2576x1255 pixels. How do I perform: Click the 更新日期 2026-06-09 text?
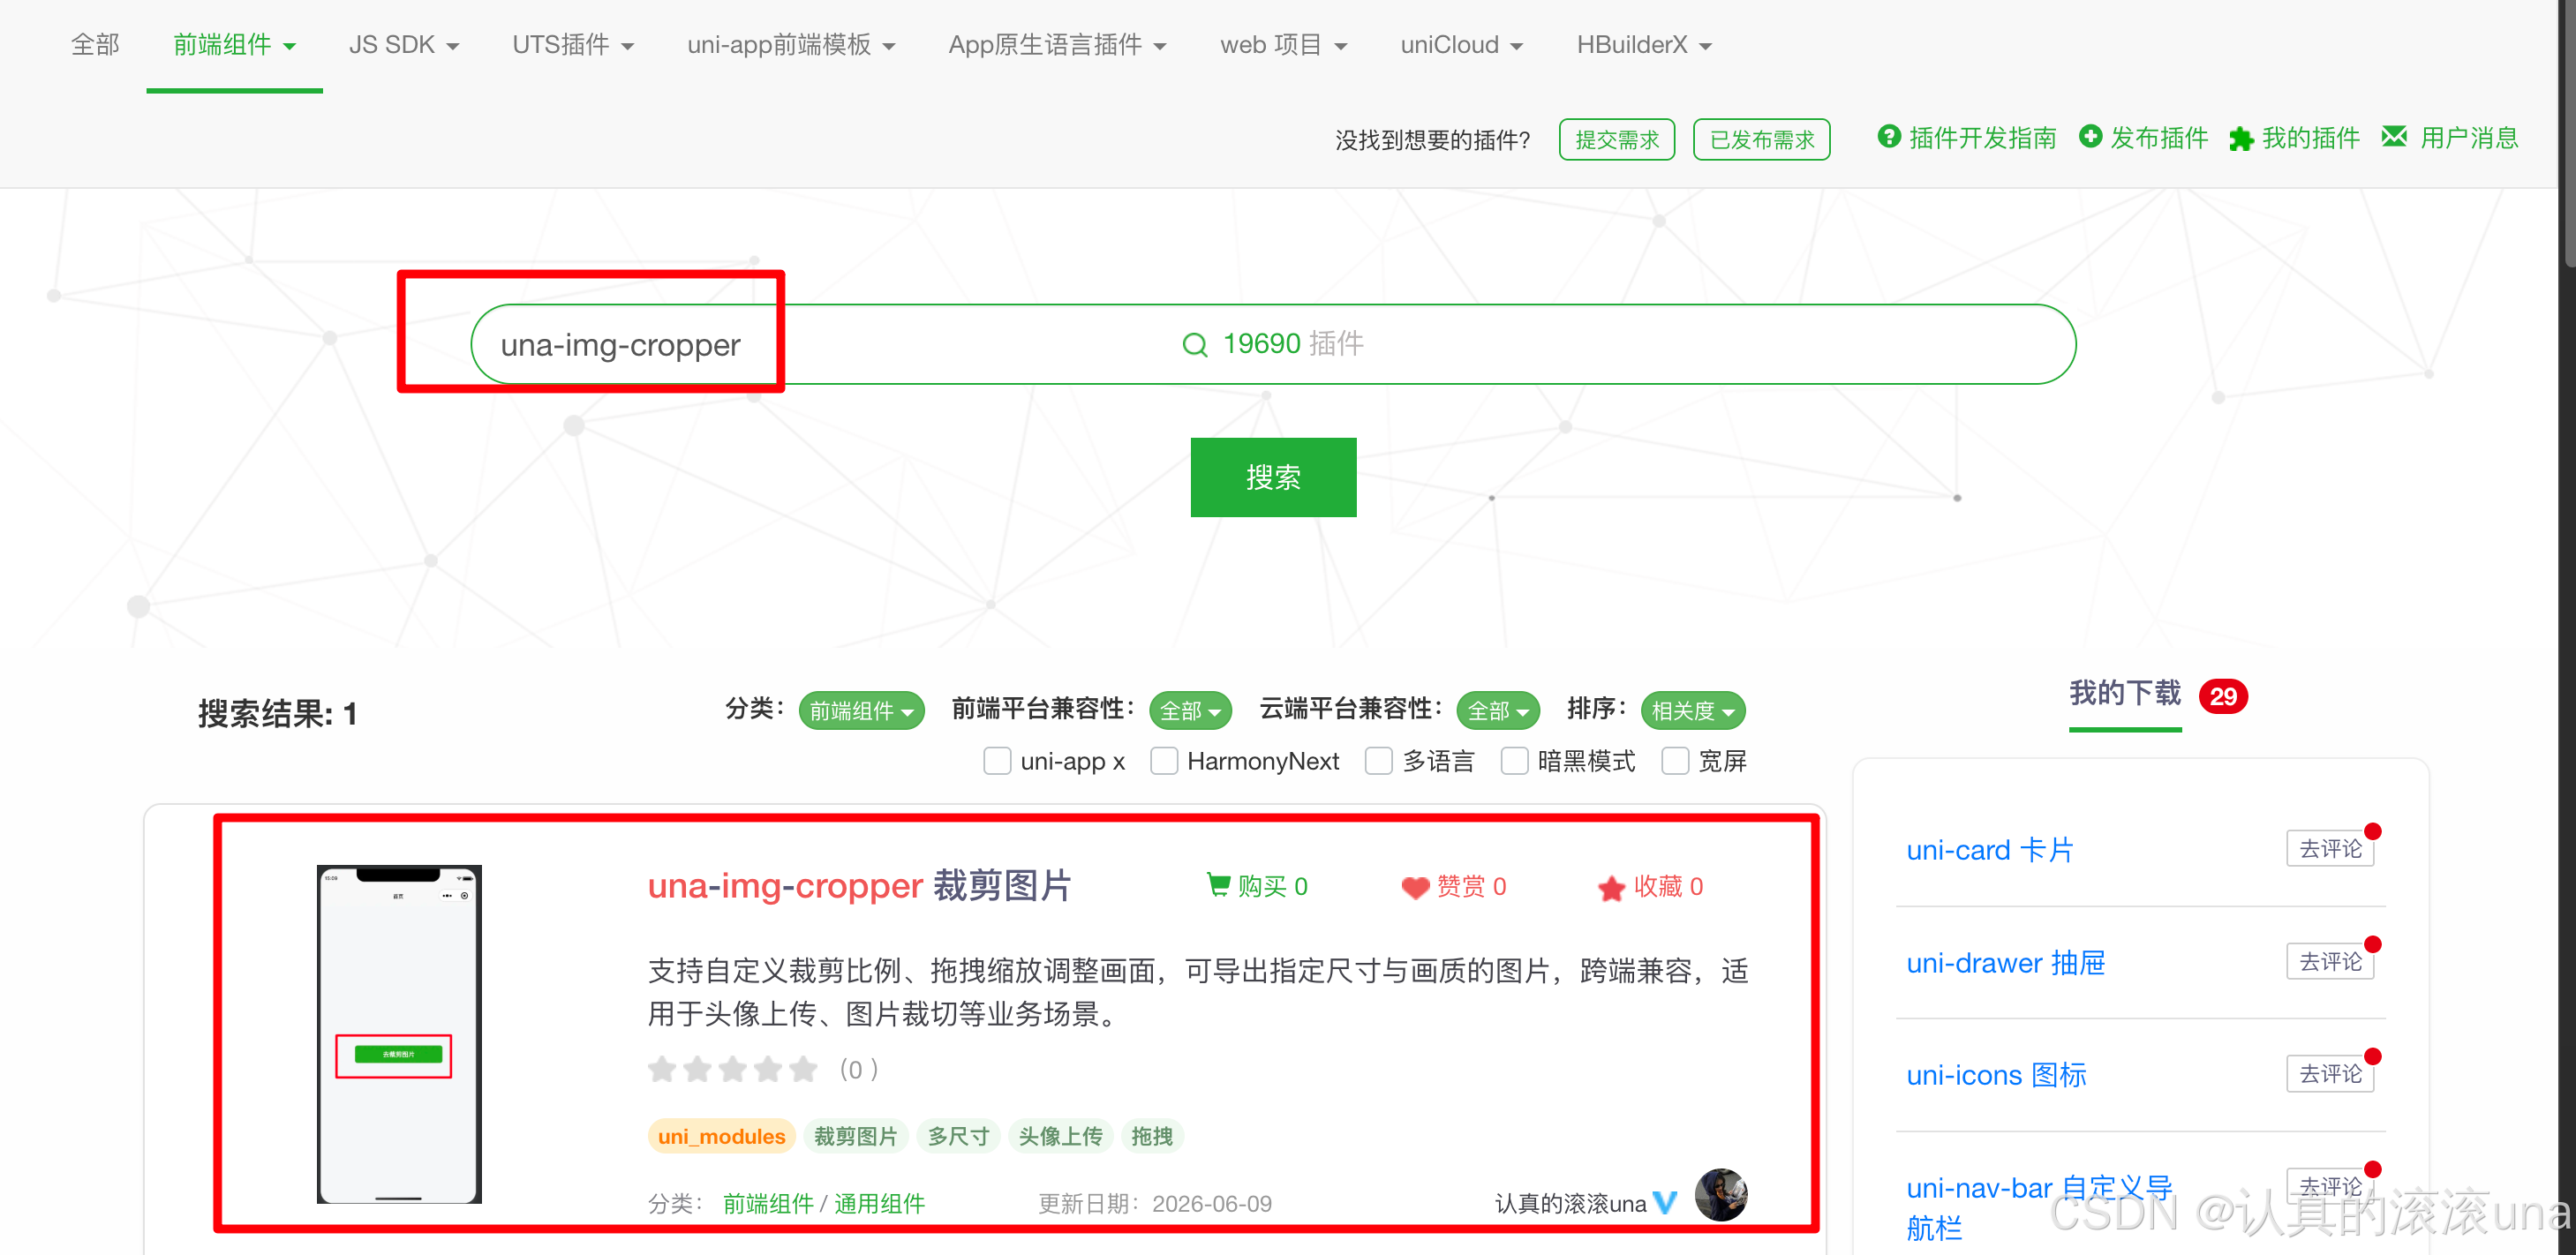point(1155,1203)
